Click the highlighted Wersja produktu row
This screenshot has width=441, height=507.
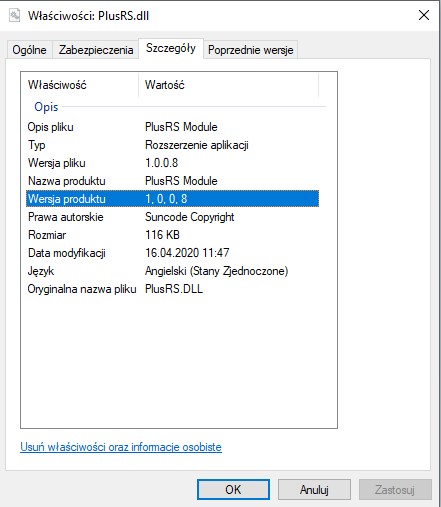point(172,199)
